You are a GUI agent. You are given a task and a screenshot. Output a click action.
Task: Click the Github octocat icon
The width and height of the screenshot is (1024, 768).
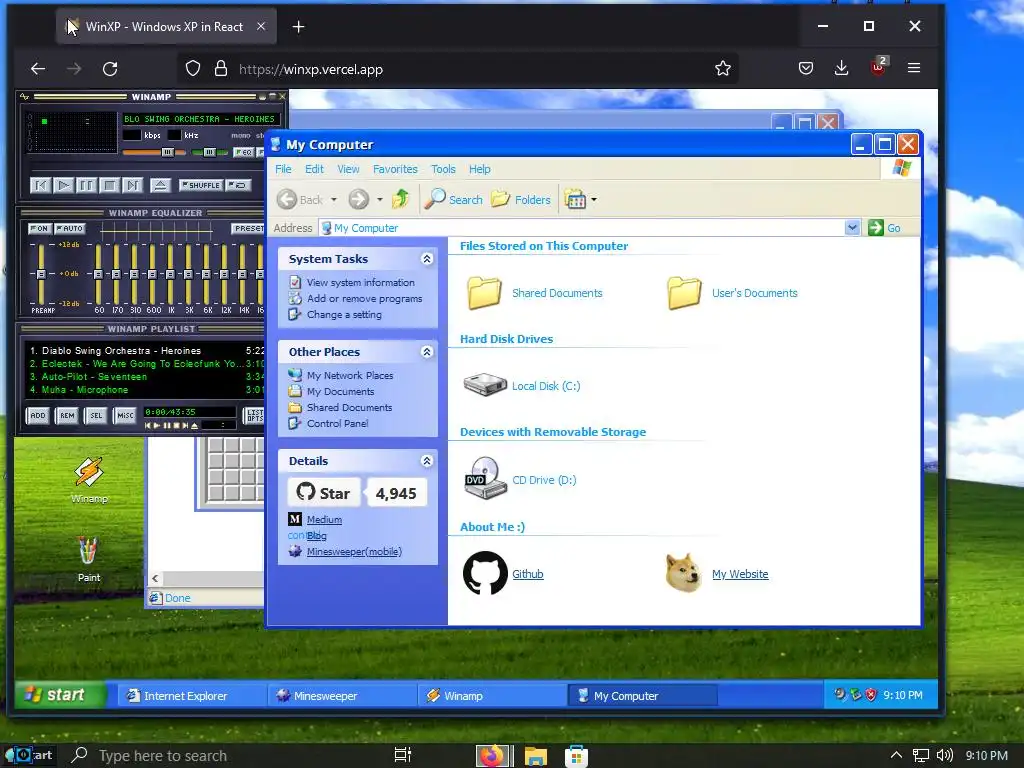[485, 573]
